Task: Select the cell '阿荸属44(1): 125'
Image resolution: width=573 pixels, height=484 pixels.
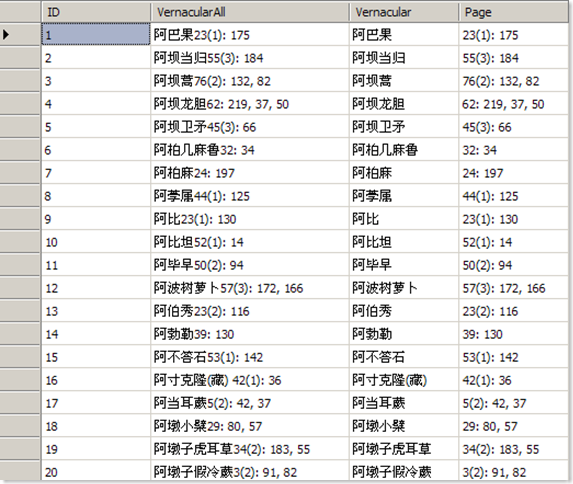Action: (x=250, y=196)
